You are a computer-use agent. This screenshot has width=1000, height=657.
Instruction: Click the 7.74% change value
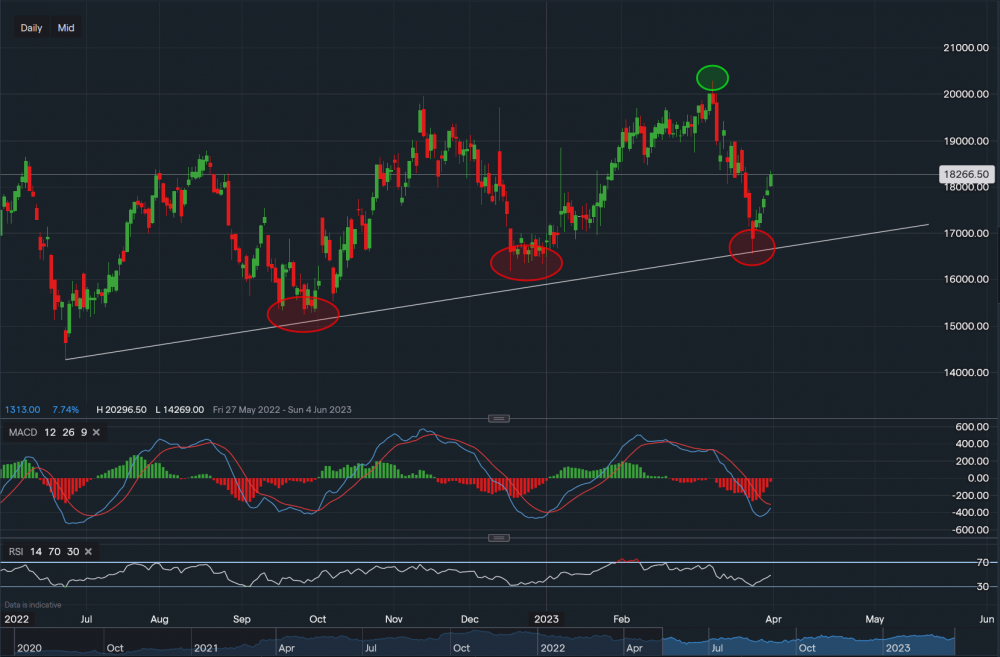pyautogui.click(x=65, y=409)
